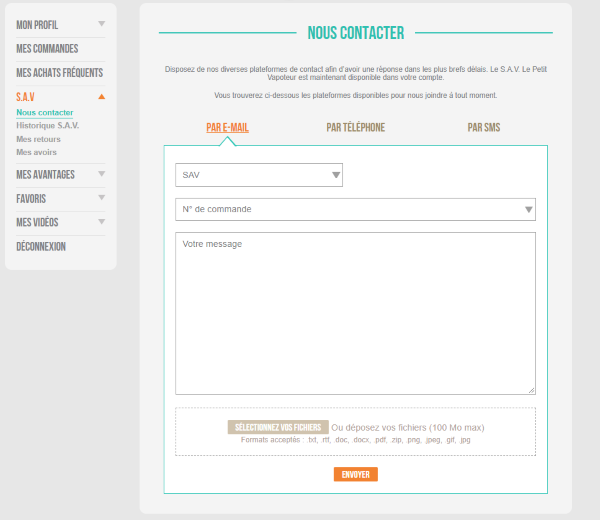This screenshot has height=520, width=600.
Task: Open Mes Achats Fréquents section
Action: pyautogui.click(x=59, y=73)
